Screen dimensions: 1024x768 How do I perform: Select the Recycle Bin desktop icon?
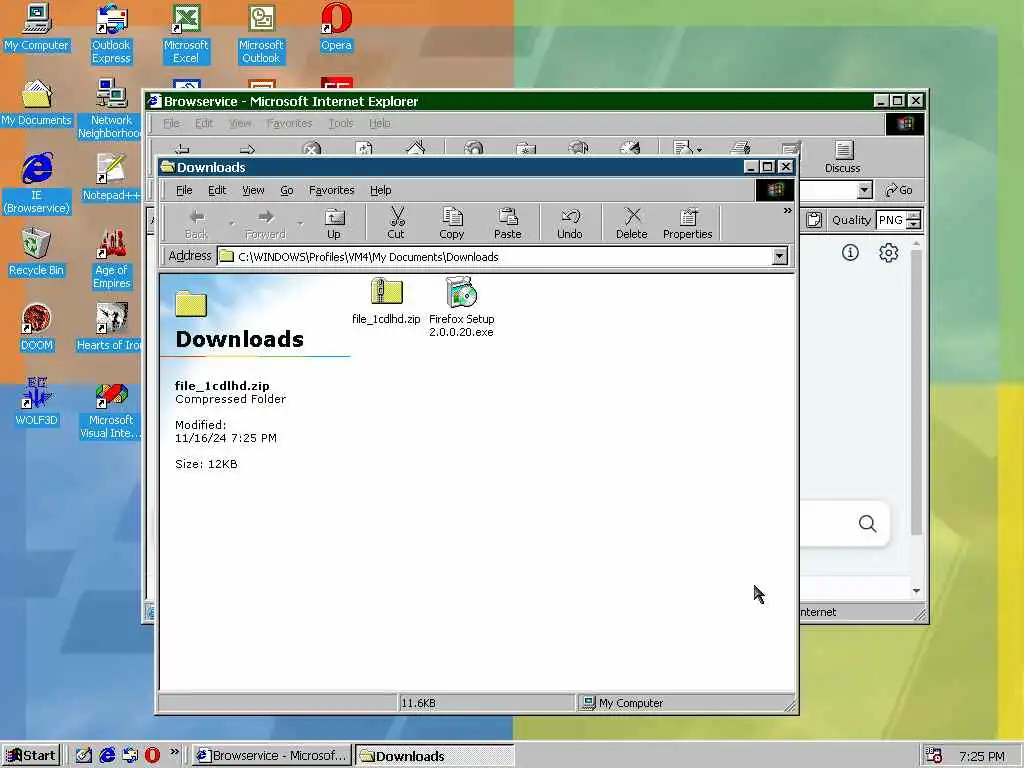click(x=37, y=253)
